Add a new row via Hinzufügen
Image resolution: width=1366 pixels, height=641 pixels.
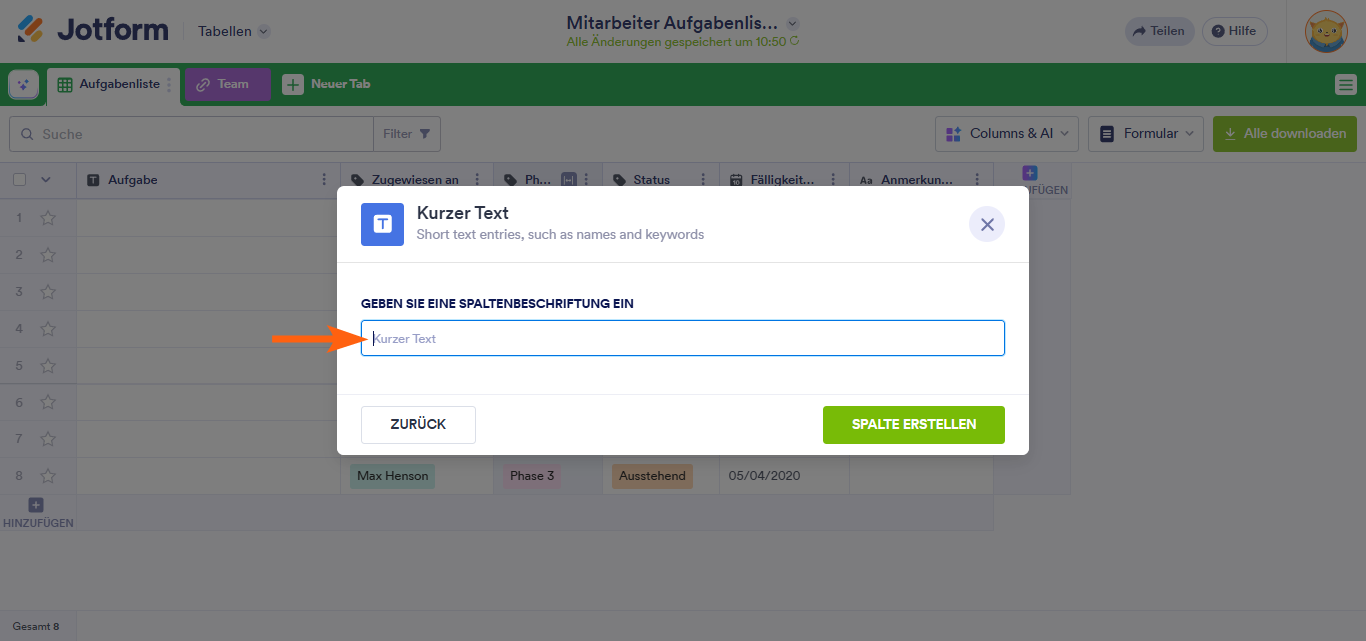tap(37, 513)
